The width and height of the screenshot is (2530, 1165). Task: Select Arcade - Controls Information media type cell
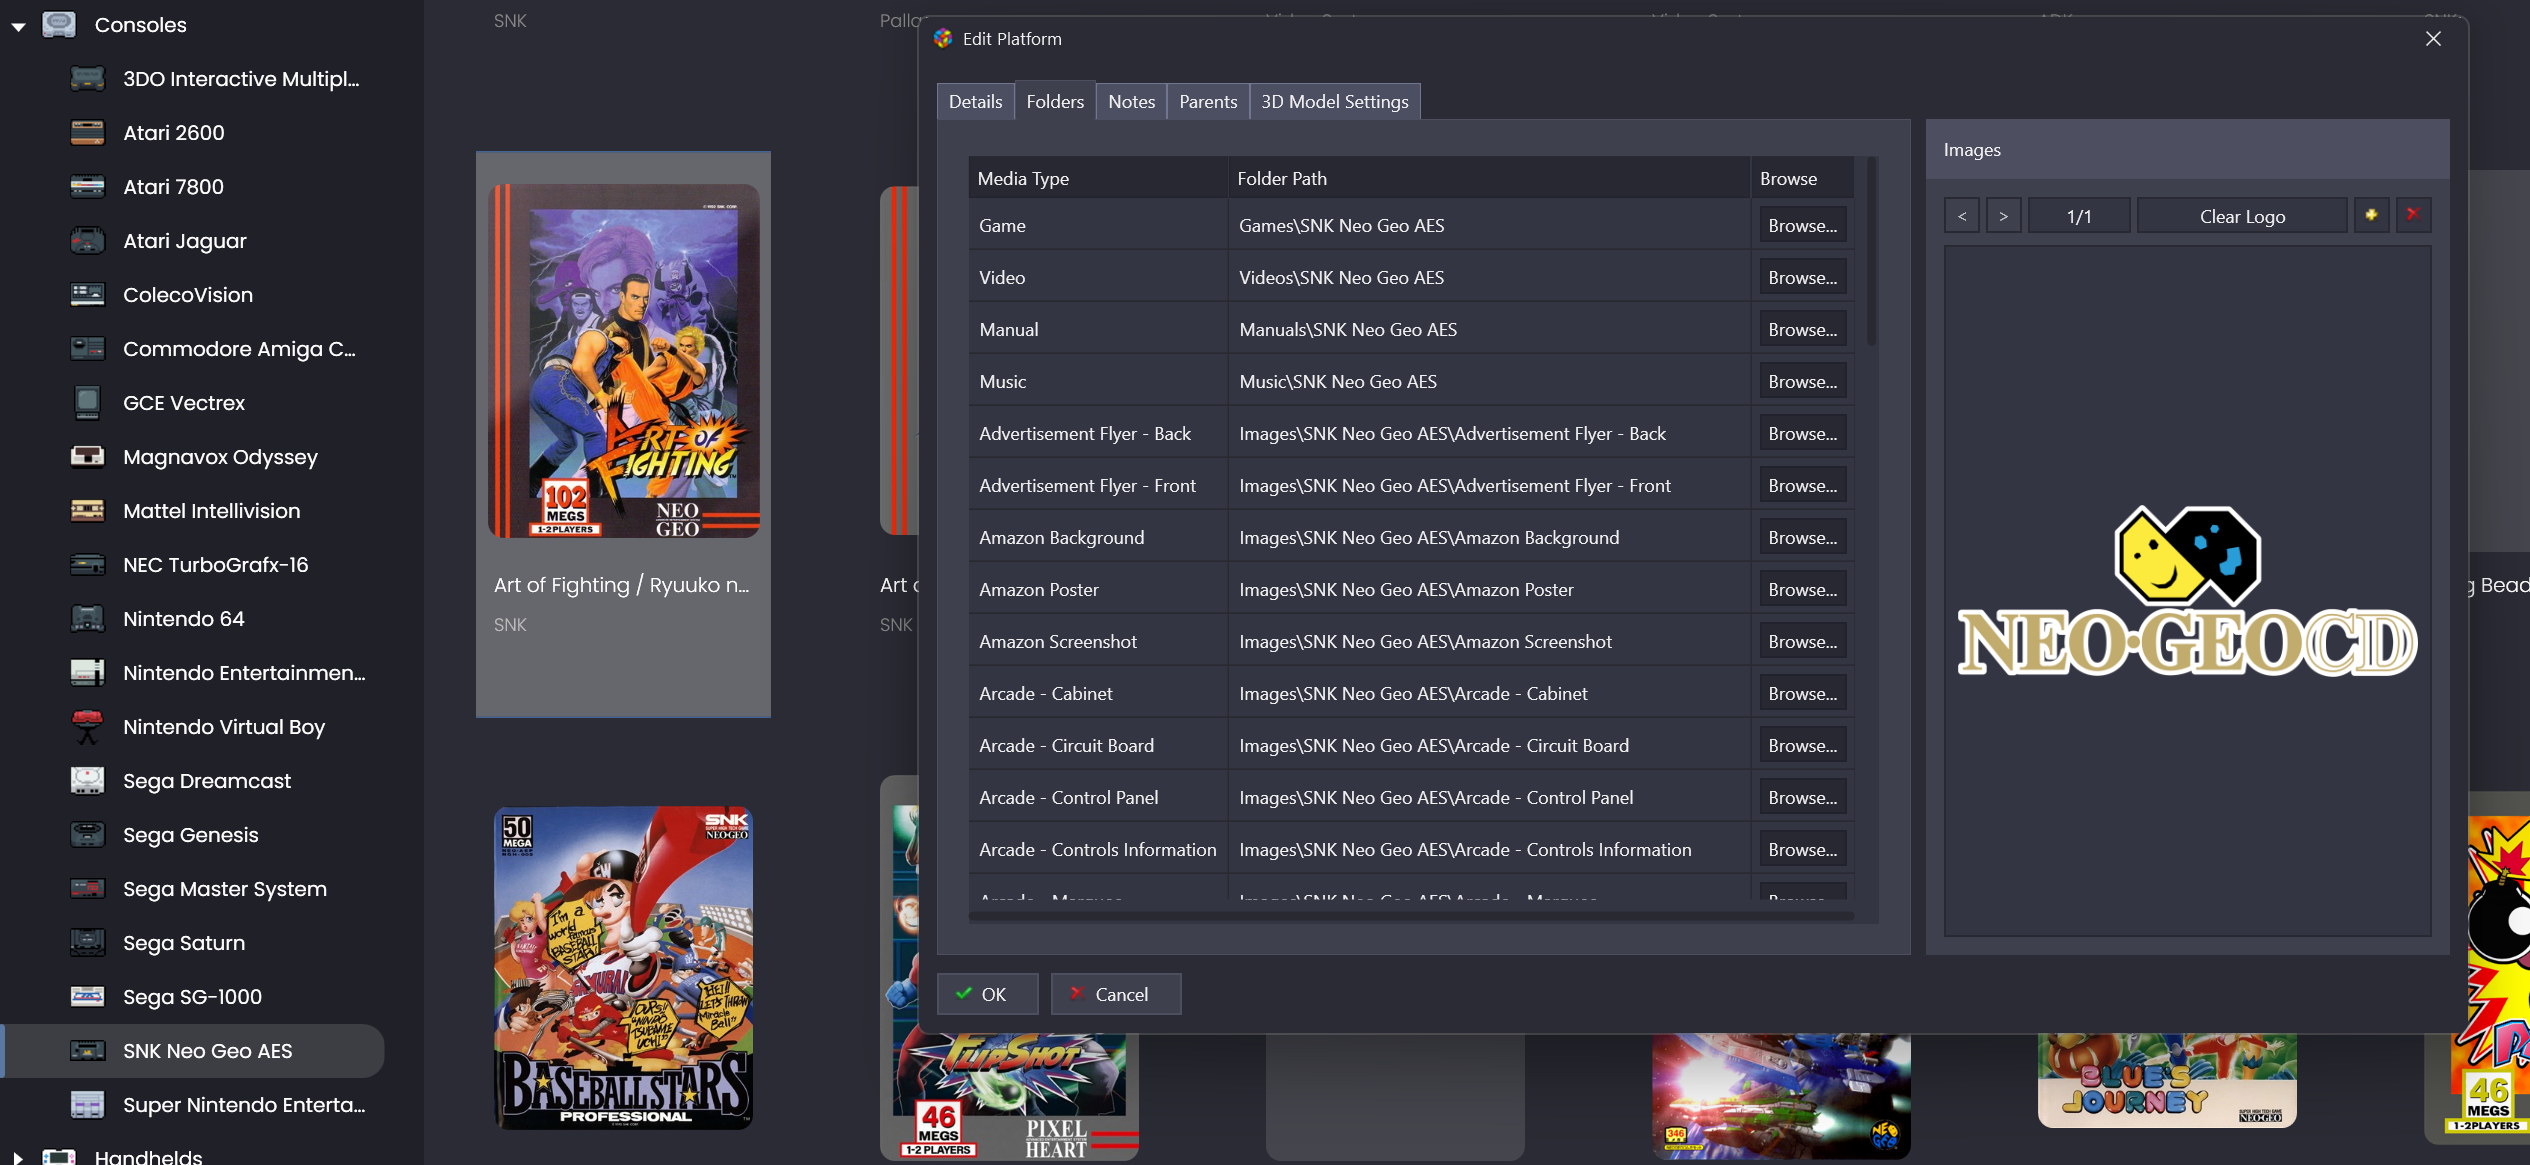click(x=1097, y=849)
